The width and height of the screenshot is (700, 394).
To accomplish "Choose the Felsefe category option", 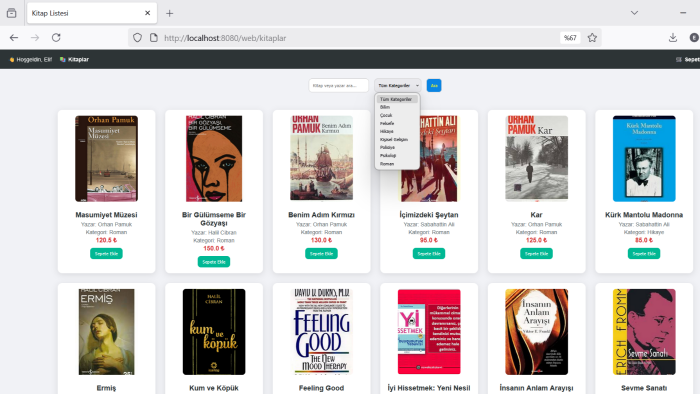I will (397, 123).
